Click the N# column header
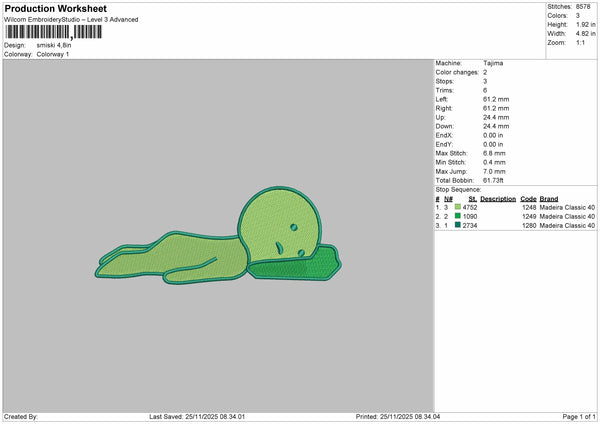 click(447, 198)
